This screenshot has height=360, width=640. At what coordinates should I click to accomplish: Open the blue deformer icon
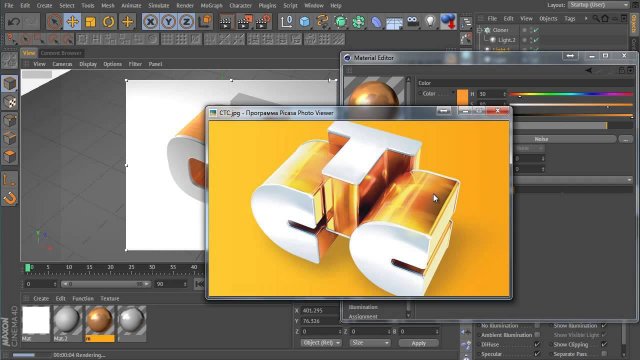[376, 22]
